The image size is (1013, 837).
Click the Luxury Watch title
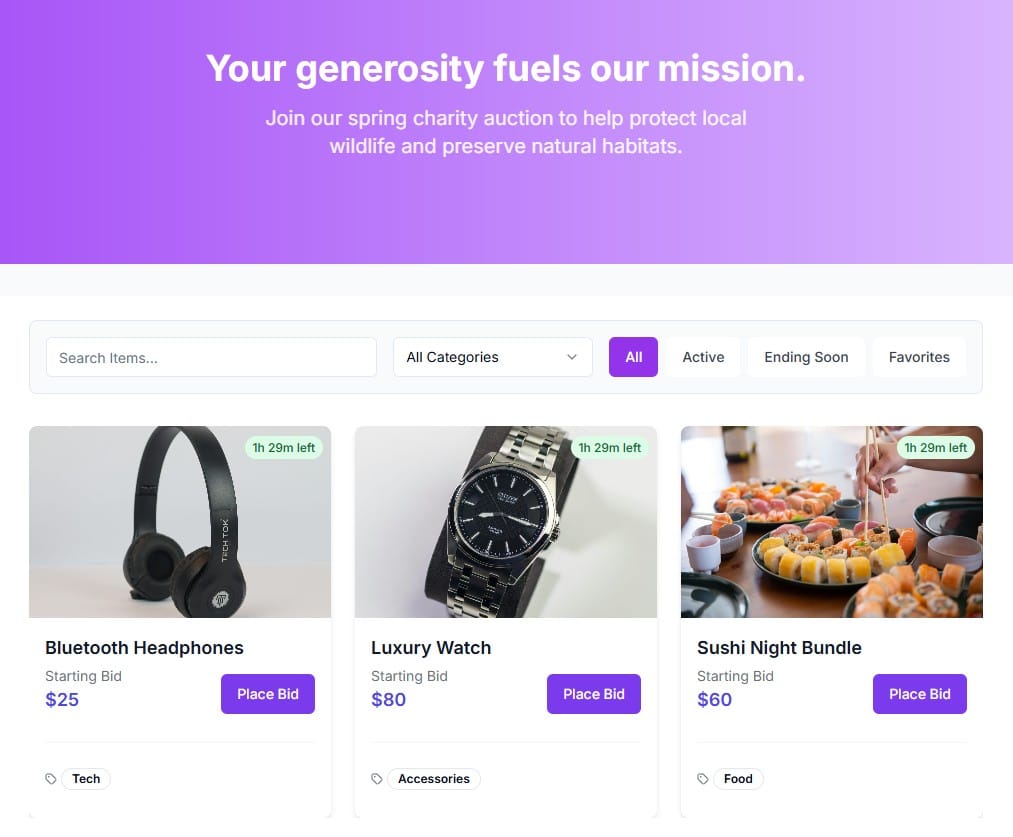coord(431,648)
